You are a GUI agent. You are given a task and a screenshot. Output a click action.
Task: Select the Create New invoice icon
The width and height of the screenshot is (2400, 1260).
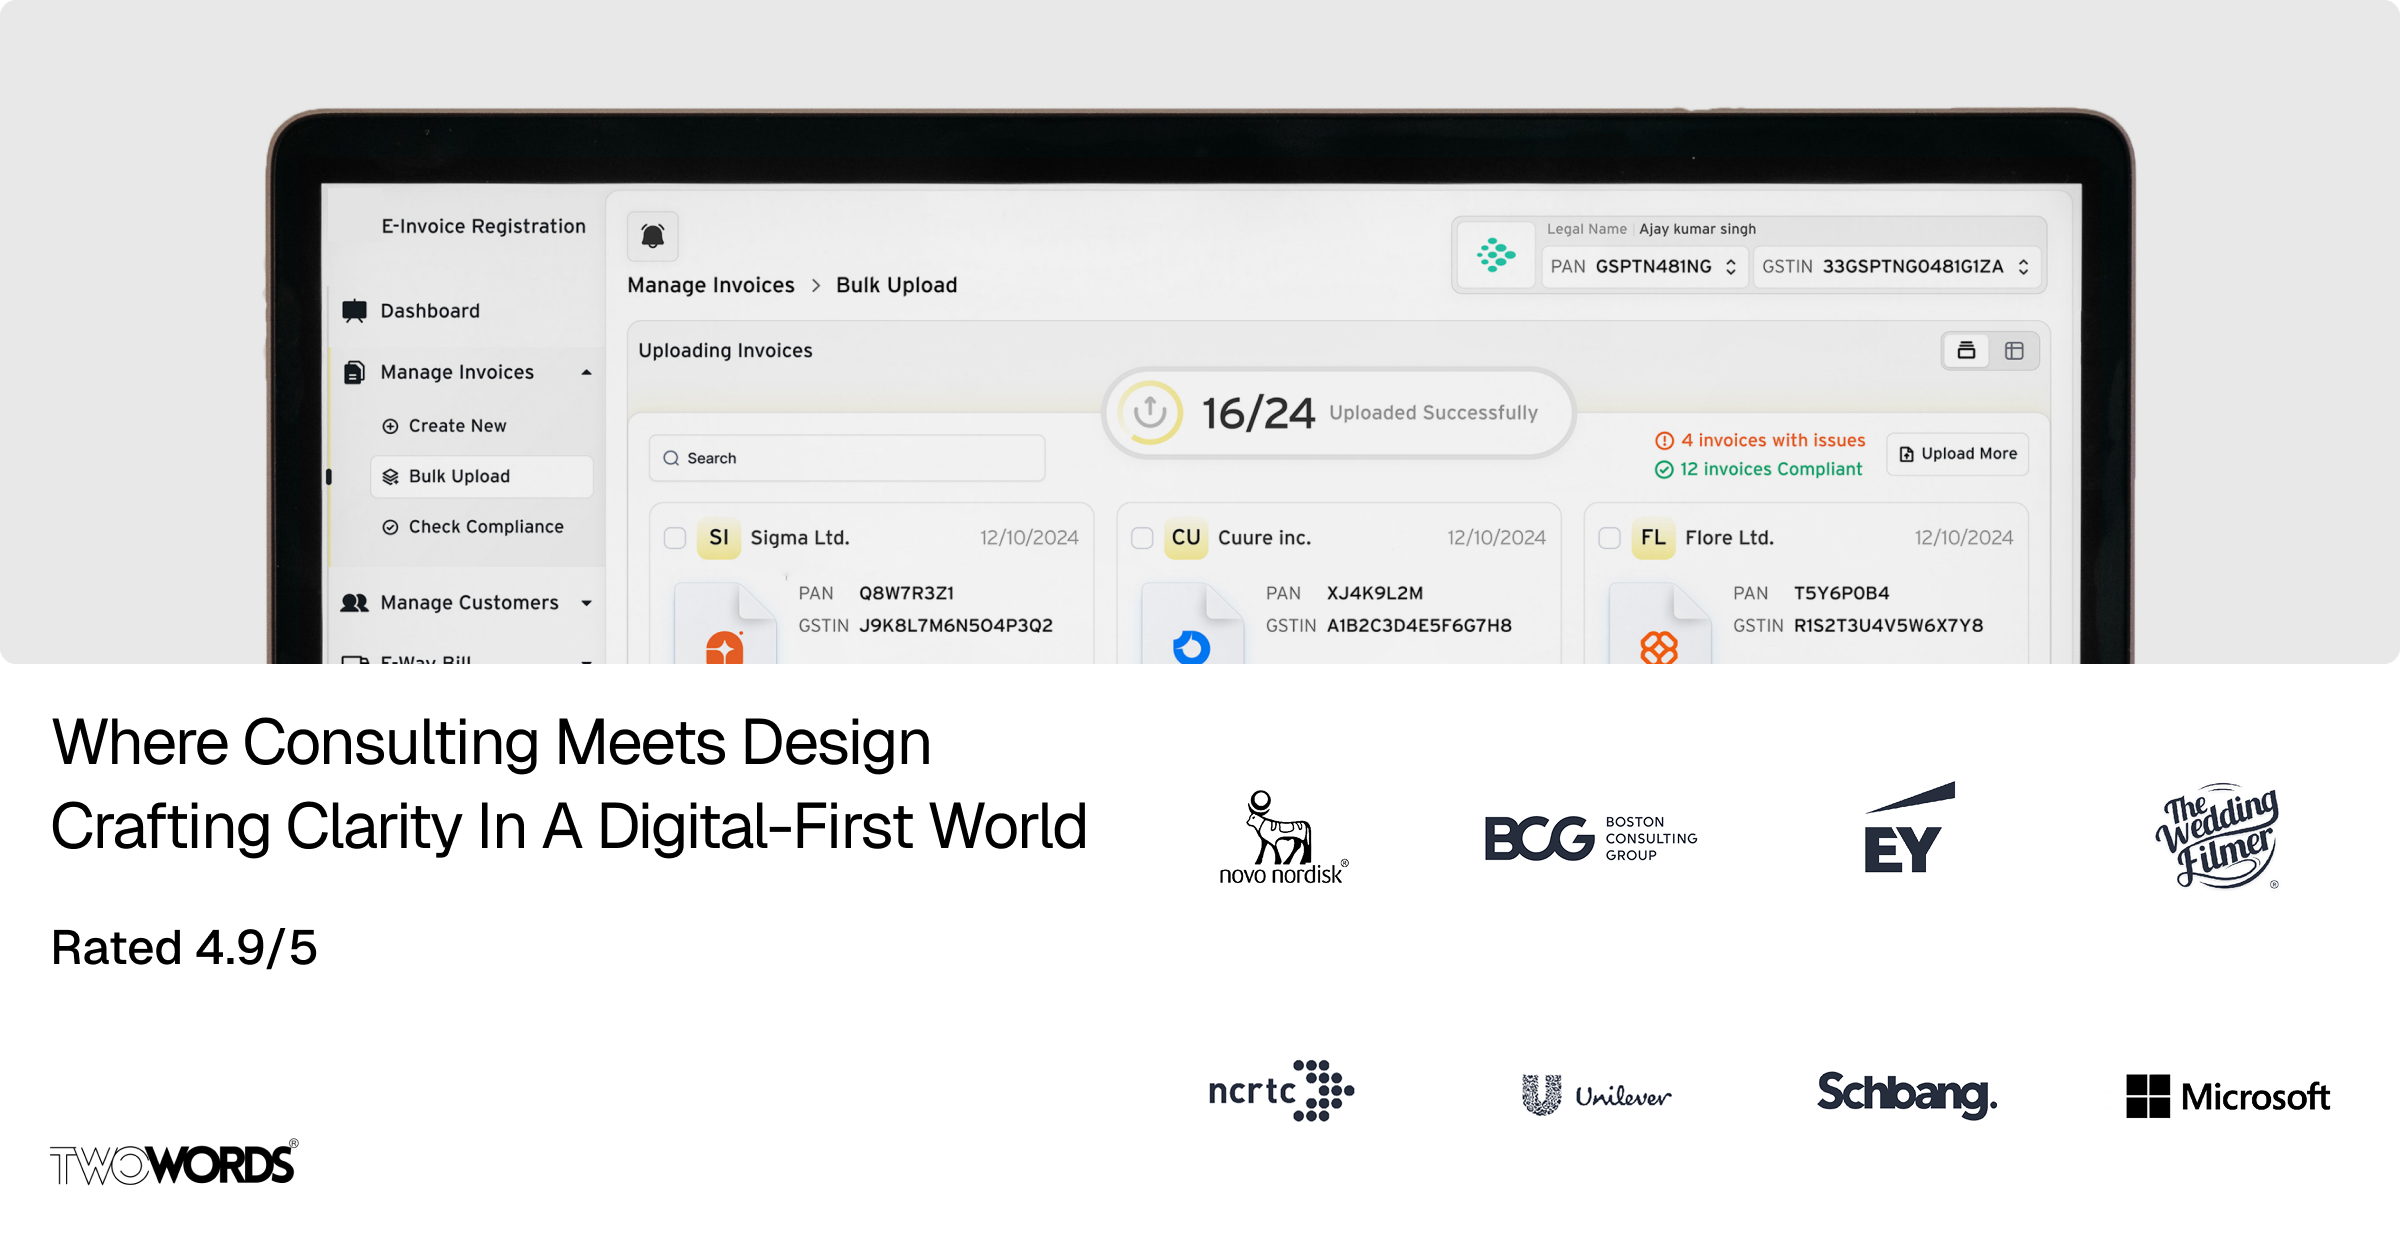(x=389, y=425)
